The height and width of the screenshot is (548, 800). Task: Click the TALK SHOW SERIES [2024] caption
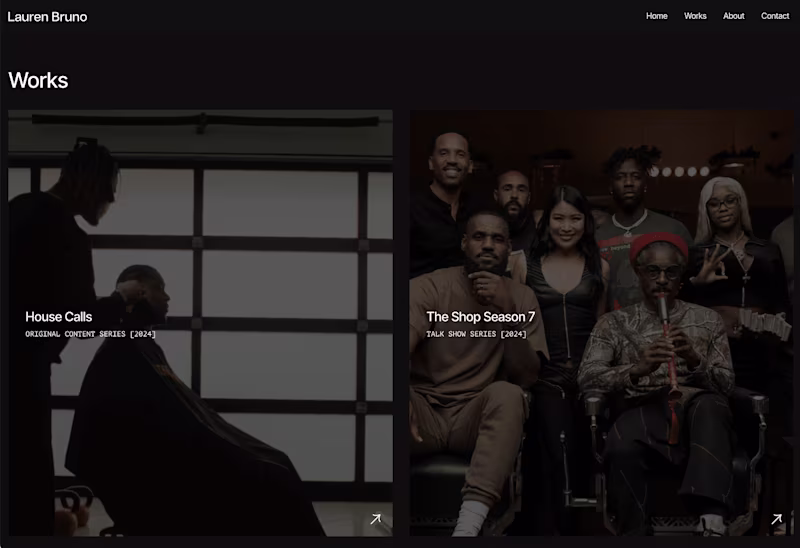(476, 334)
